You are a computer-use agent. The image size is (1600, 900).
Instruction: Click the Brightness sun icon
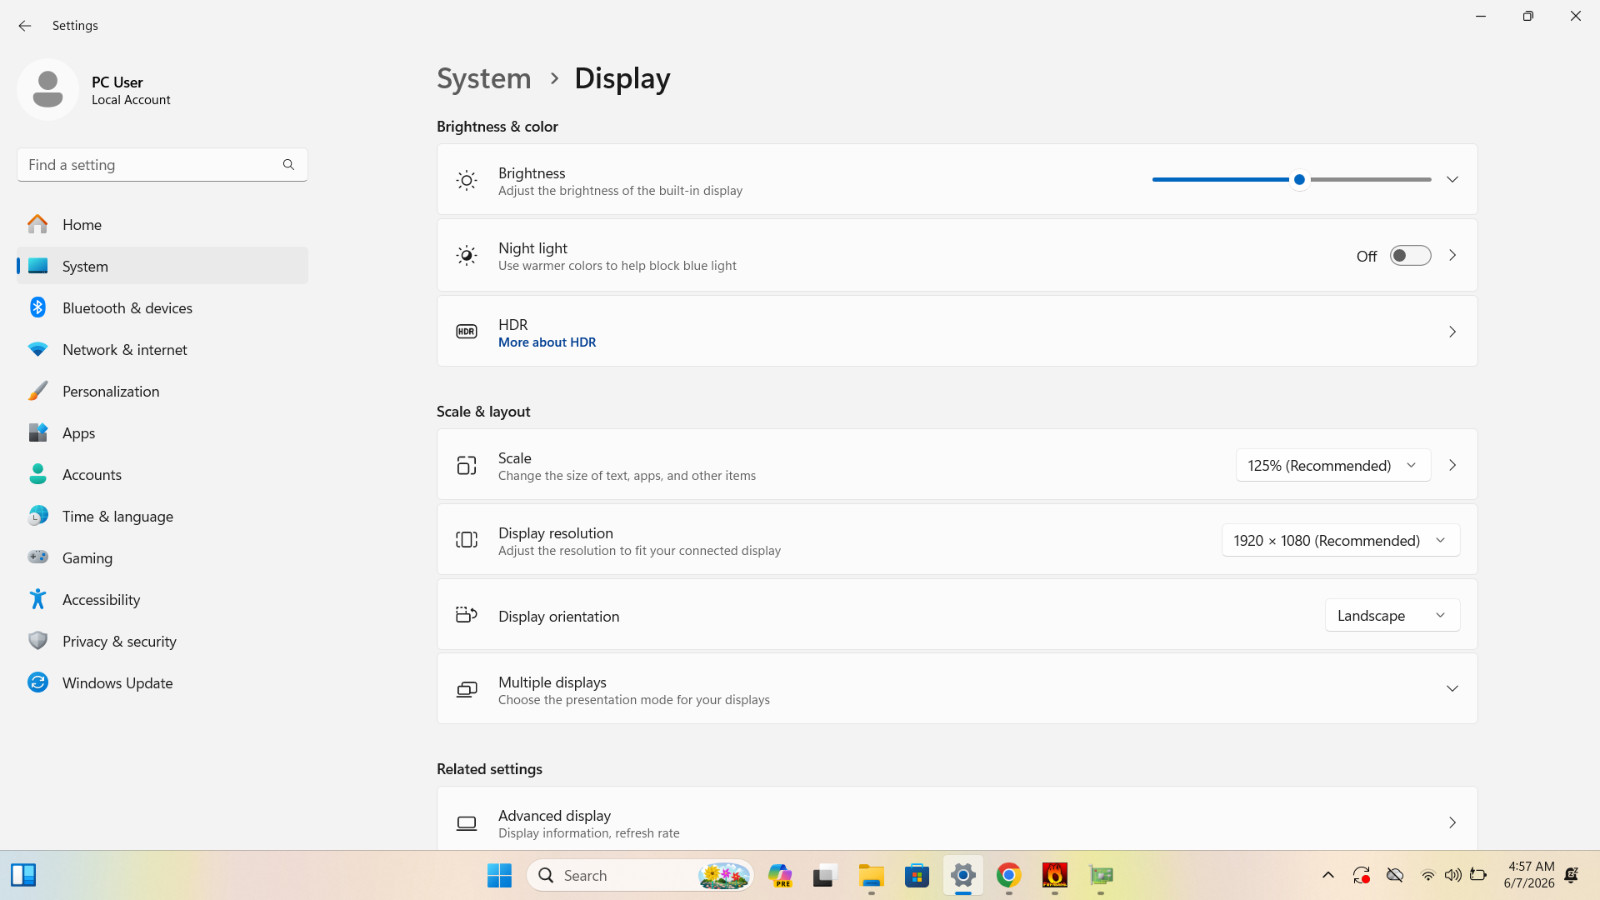coord(467,181)
